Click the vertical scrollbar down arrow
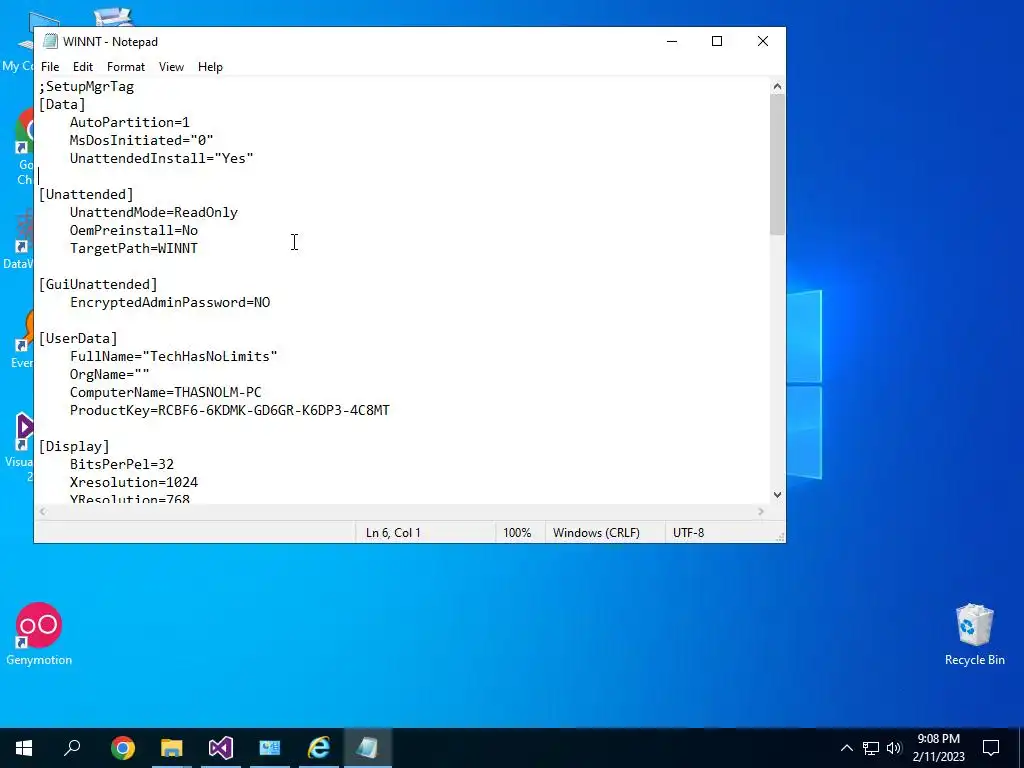 point(777,495)
